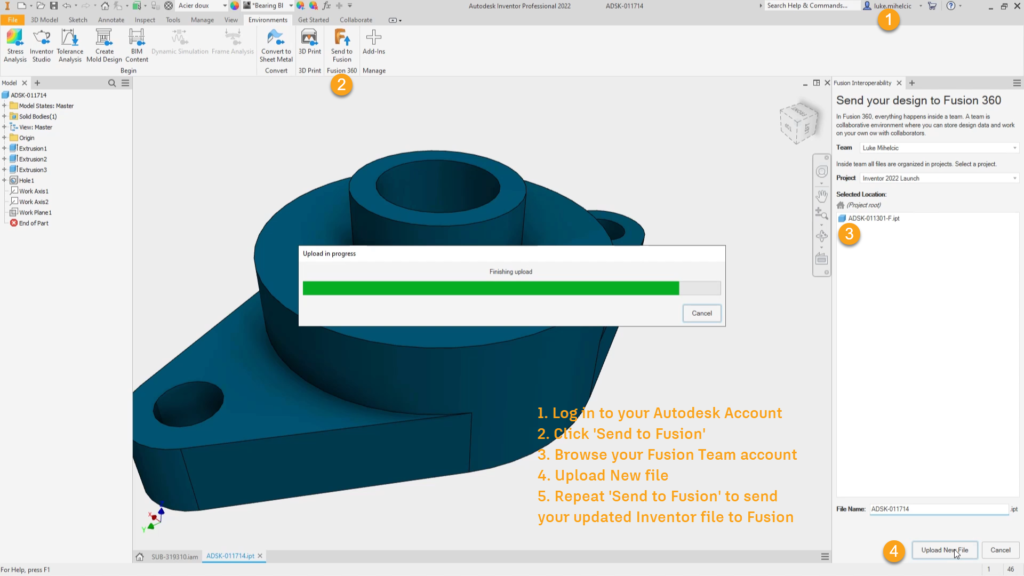
Task: Select End of Part marker
Action: point(29,223)
